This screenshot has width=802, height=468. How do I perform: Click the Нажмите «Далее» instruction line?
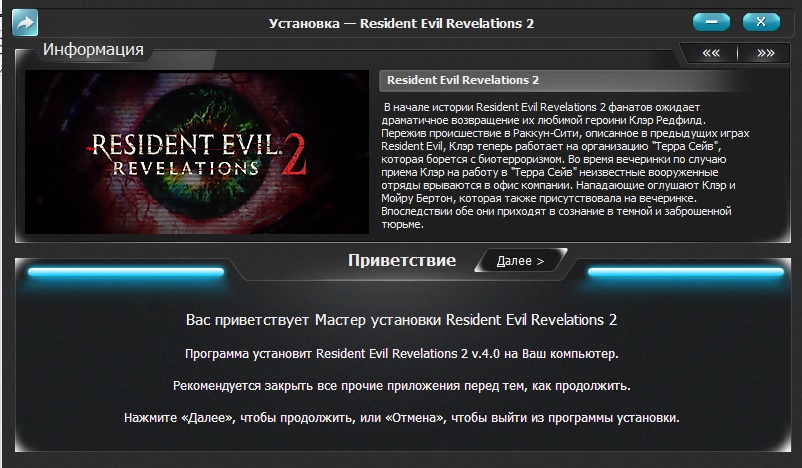pos(402,417)
